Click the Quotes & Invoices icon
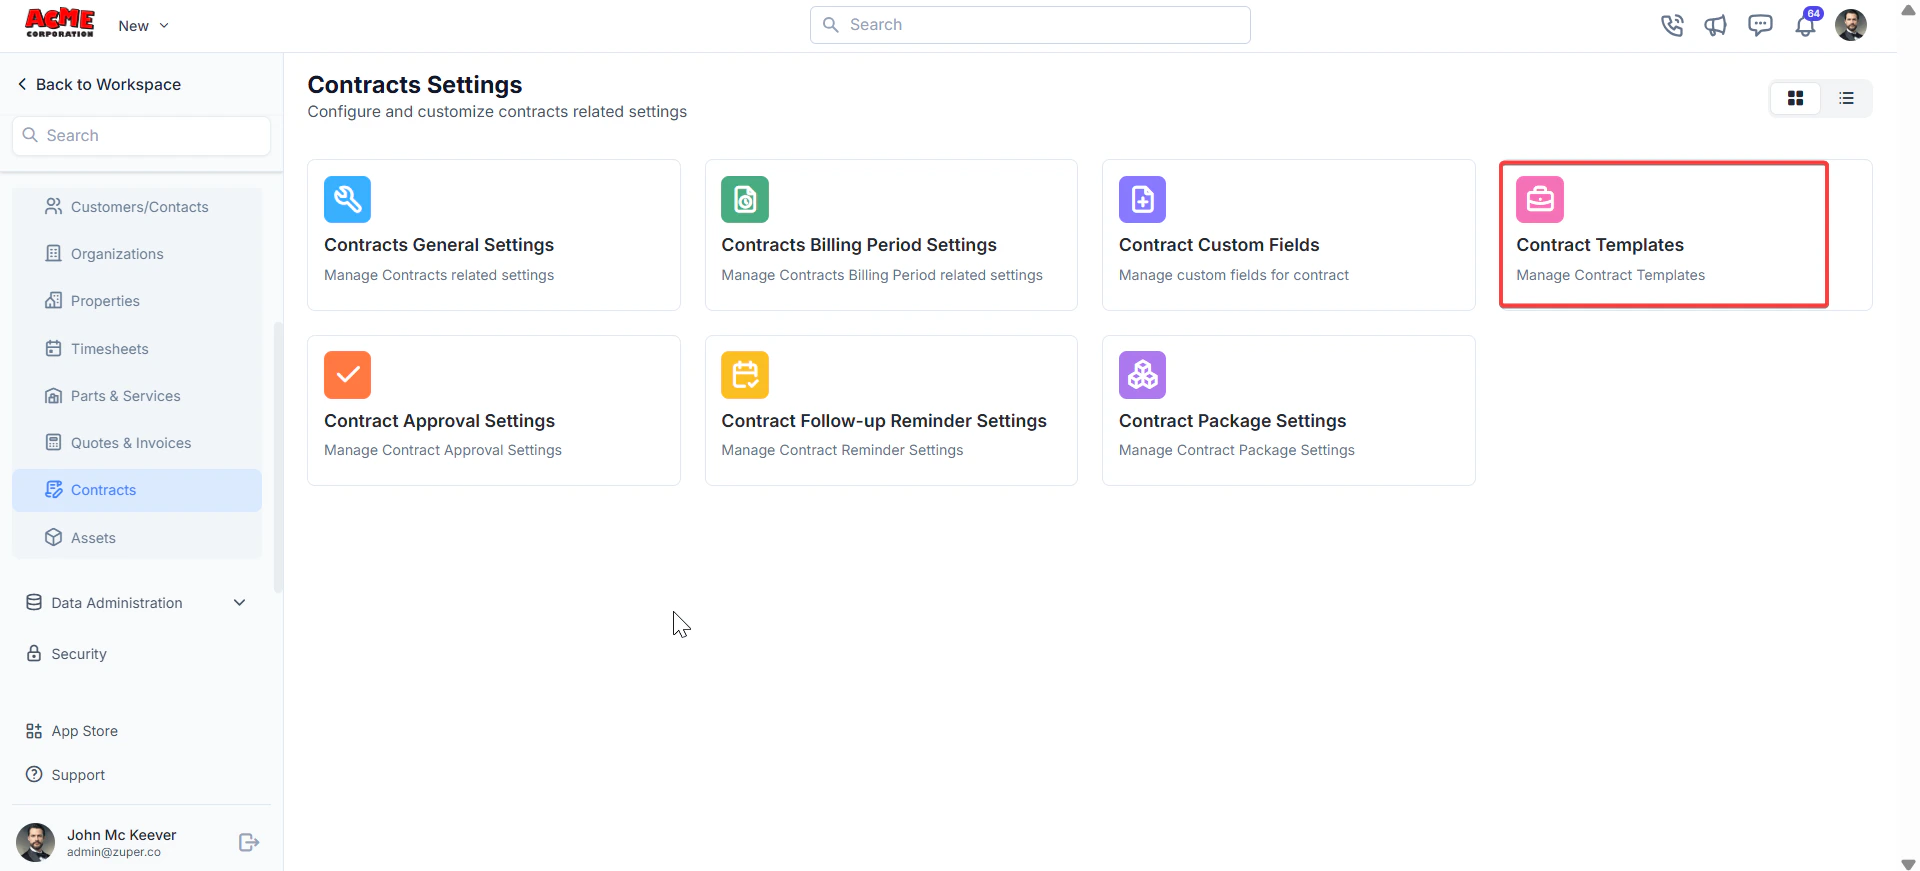Image resolution: width=1920 pixels, height=871 pixels. [x=54, y=442]
